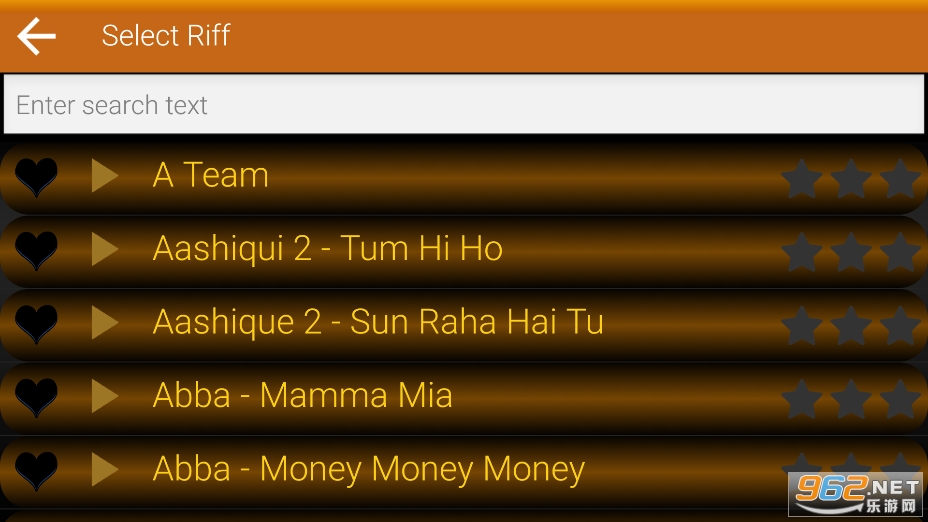The height and width of the screenshot is (522, 928).
Task: Click middle star on Aashiqui 2 - Tum Hi Ho
Action: click(851, 252)
